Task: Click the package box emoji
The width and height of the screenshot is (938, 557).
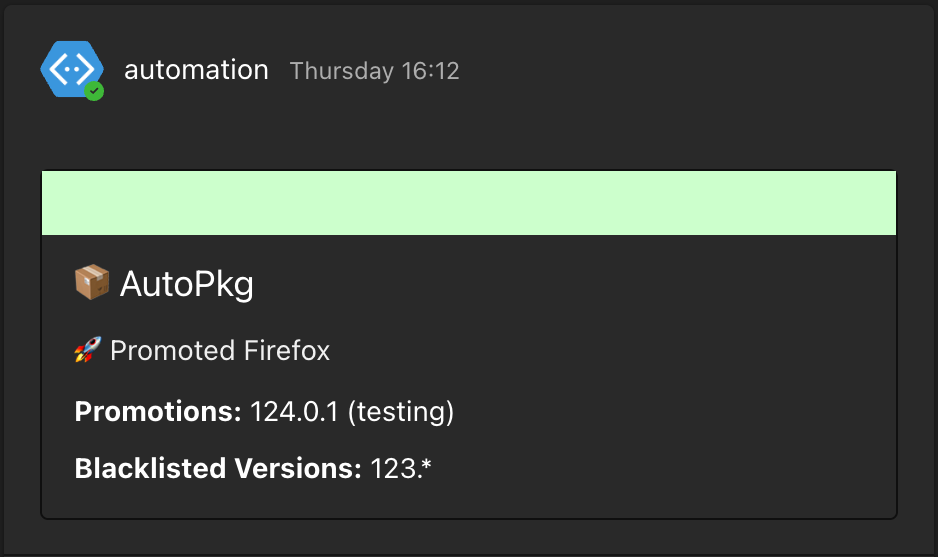Action: pos(92,283)
